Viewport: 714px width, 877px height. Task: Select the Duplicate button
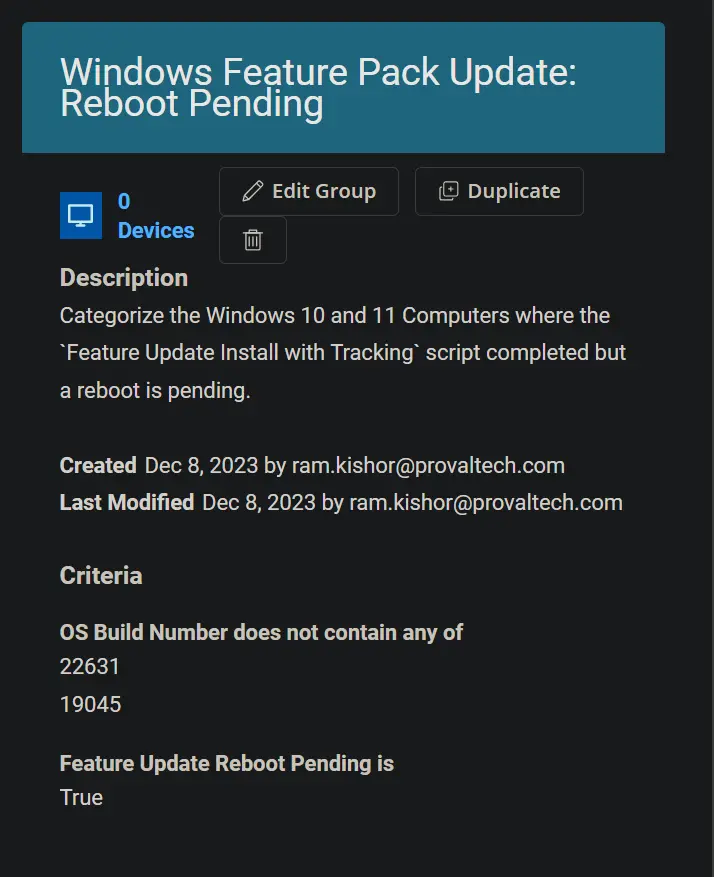[499, 191]
